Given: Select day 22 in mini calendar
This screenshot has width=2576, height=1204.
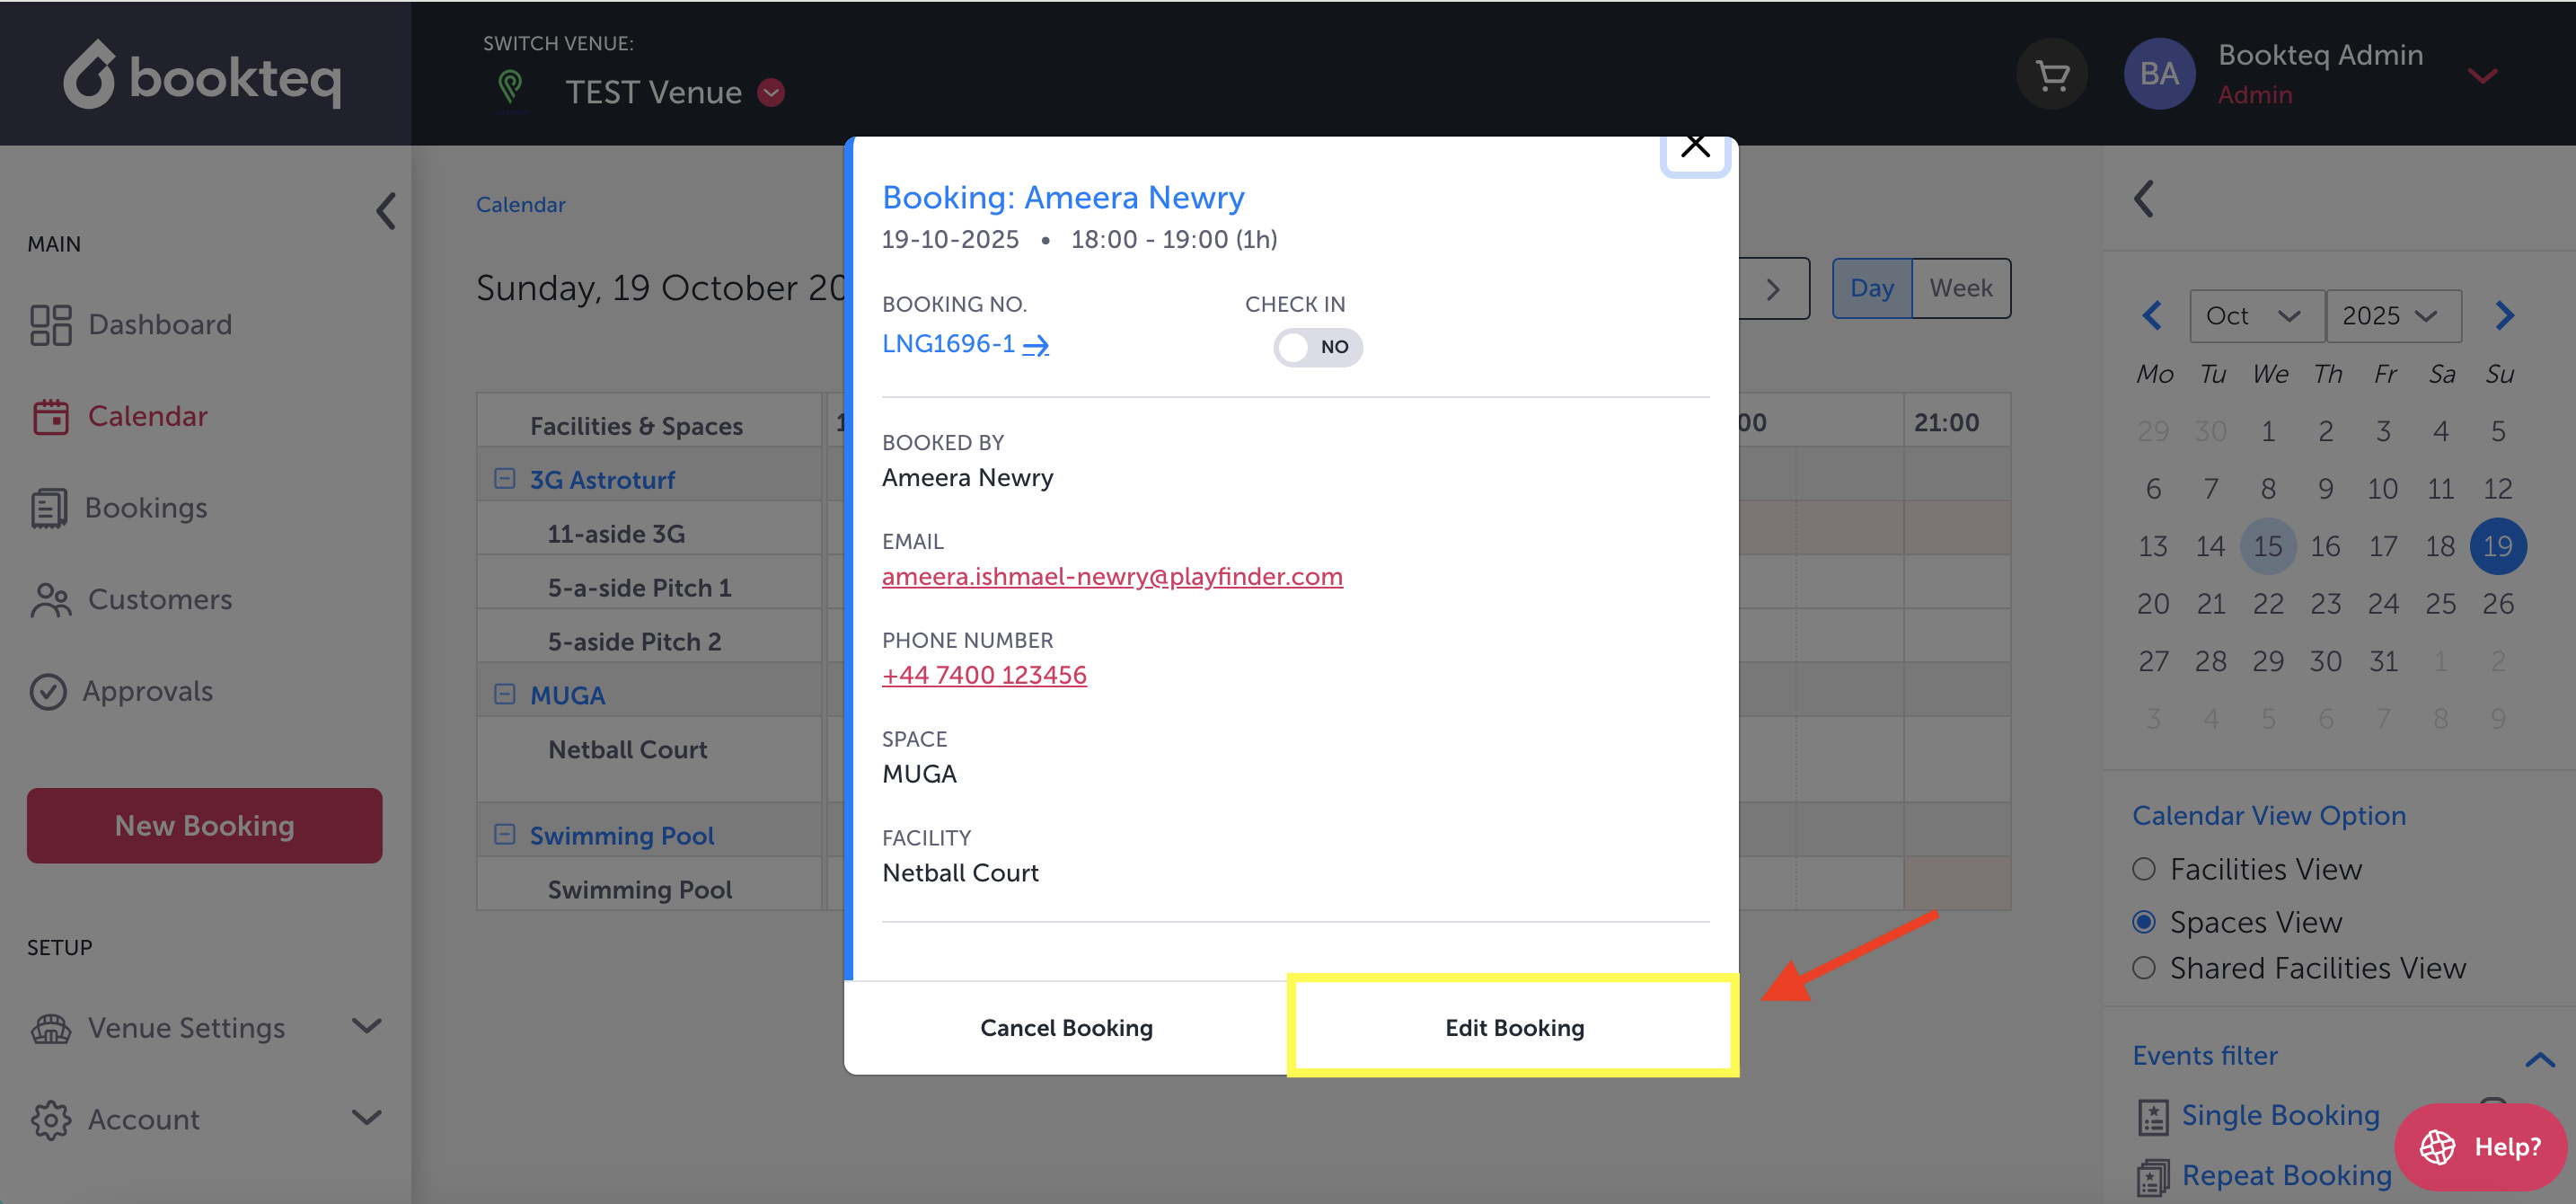Looking at the screenshot, I should click(x=2267, y=604).
